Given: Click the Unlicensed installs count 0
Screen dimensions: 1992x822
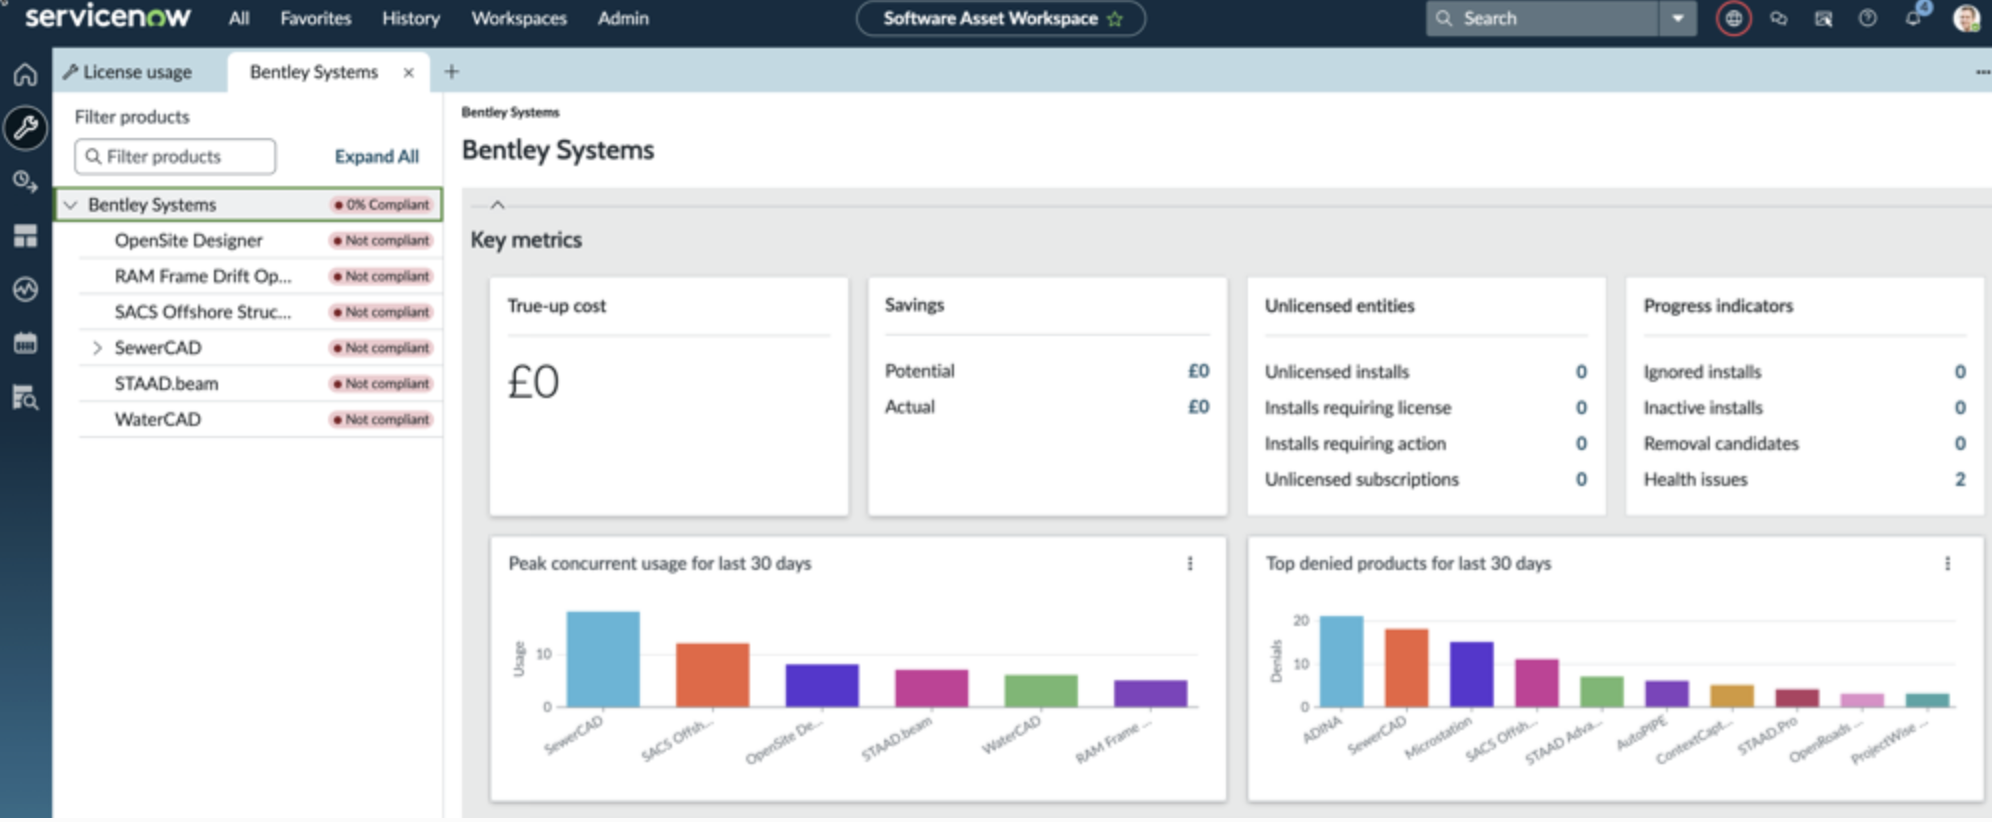Looking at the screenshot, I should tap(1581, 372).
